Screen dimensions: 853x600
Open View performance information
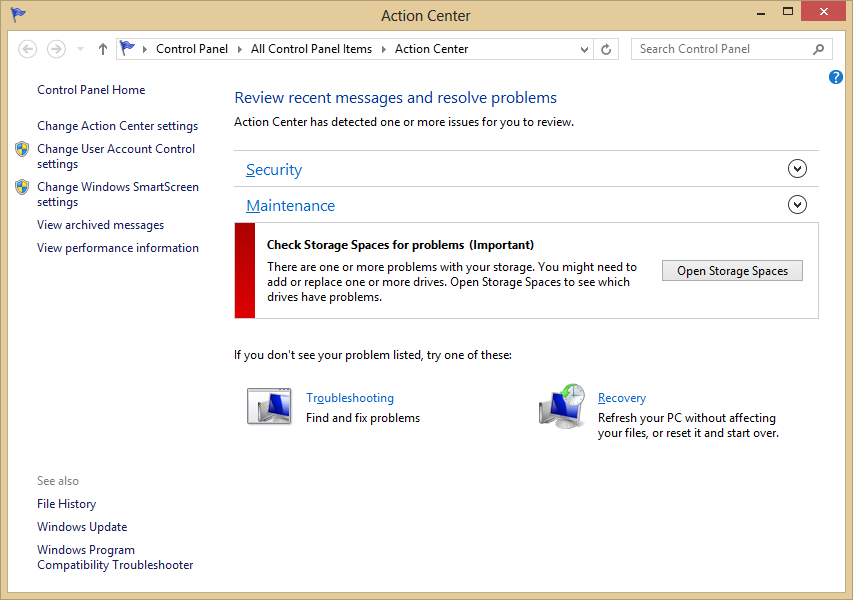(118, 248)
